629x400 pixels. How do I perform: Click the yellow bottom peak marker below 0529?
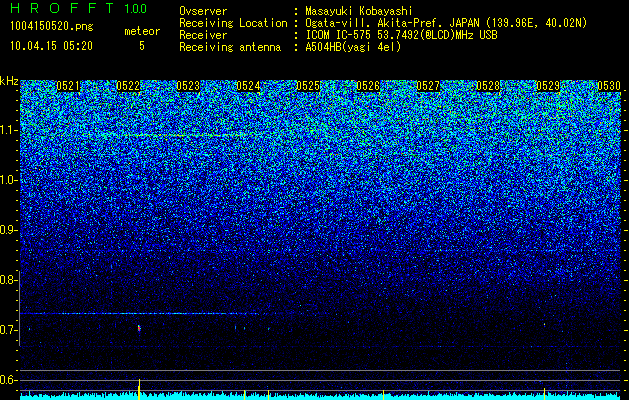tap(544, 393)
